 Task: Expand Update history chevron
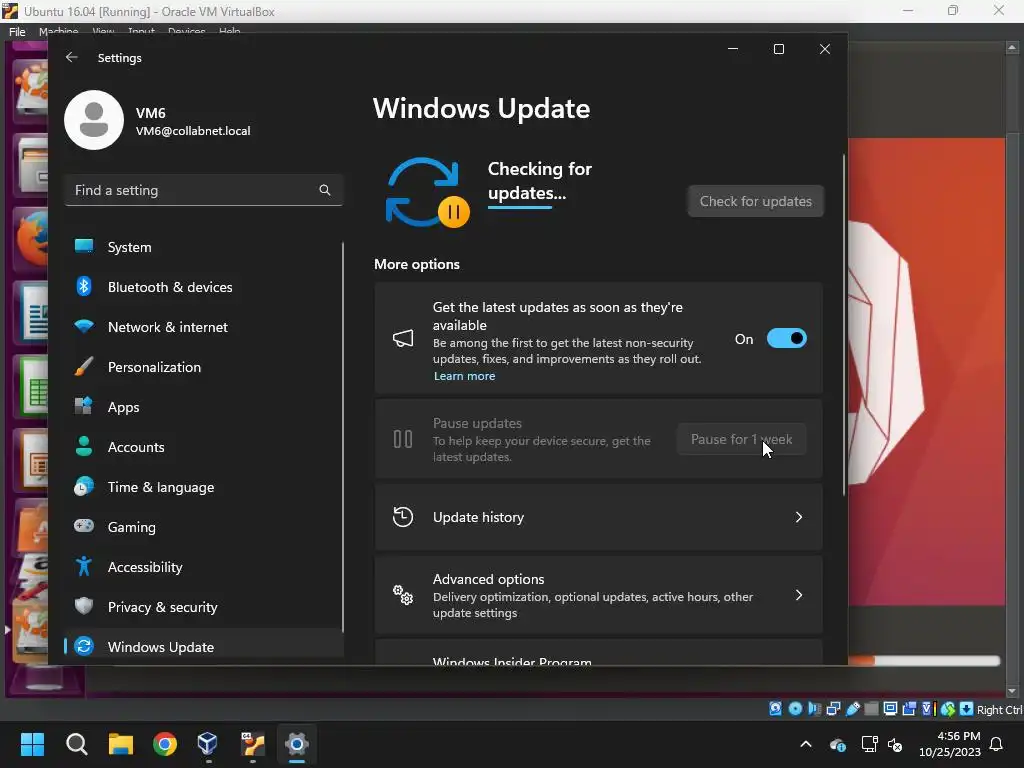point(799,517)
